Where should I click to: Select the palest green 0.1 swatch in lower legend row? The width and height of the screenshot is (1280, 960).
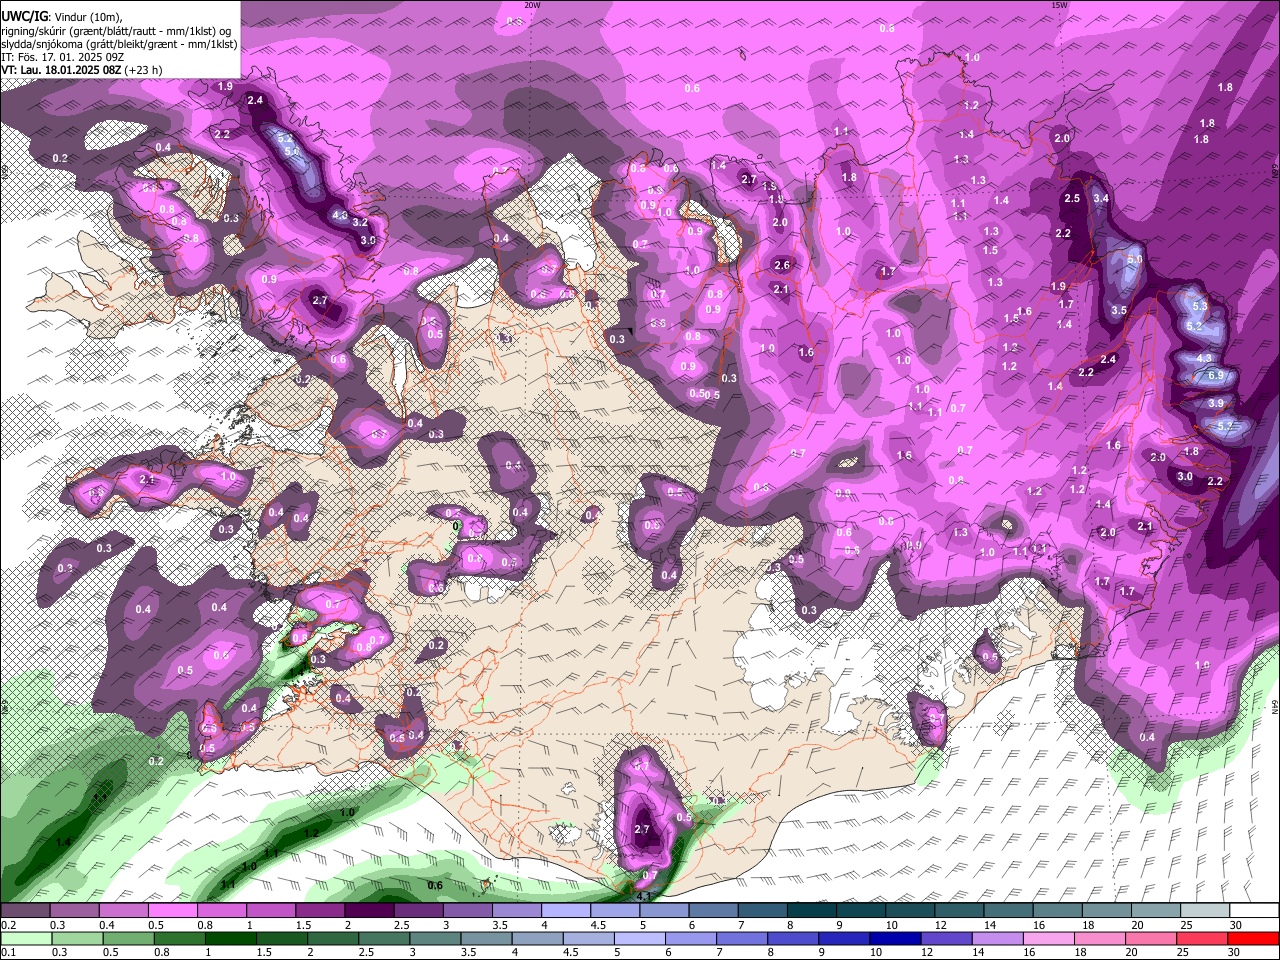point(25,939)
